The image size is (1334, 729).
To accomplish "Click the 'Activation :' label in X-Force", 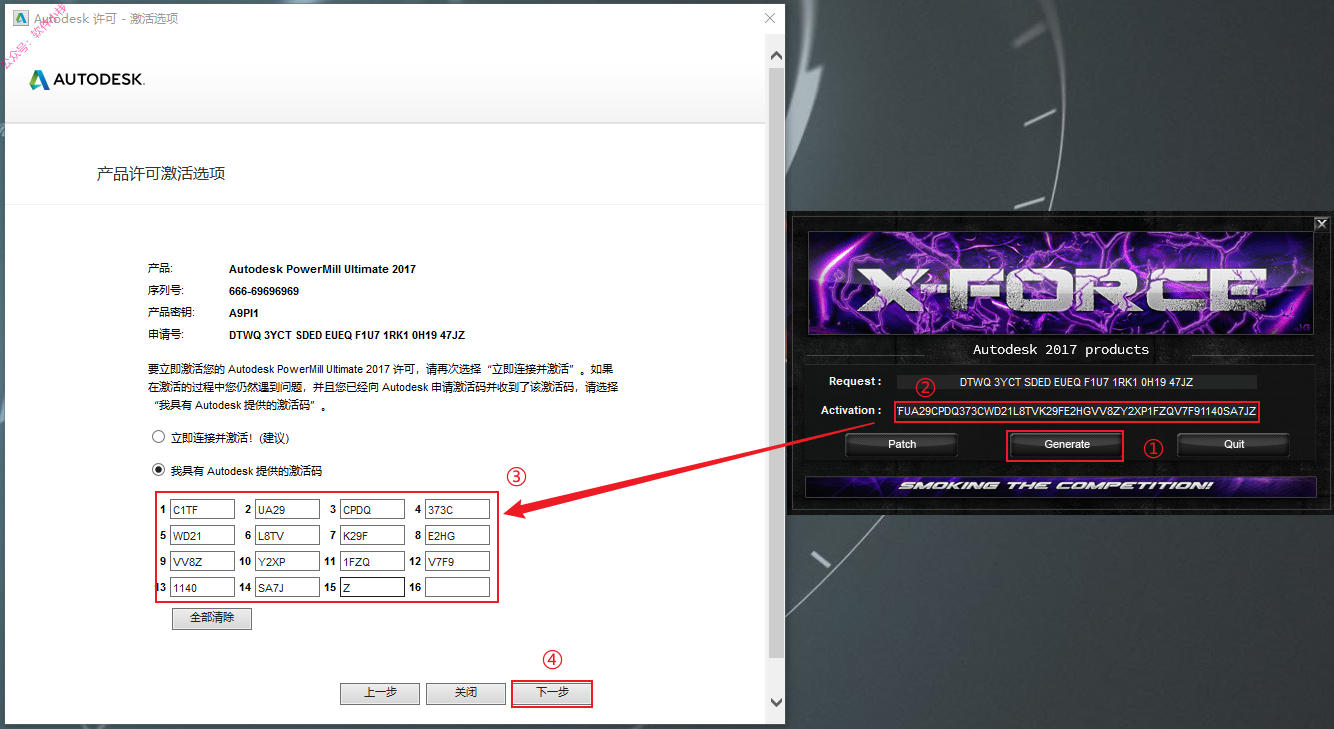I will click(851, 411).
